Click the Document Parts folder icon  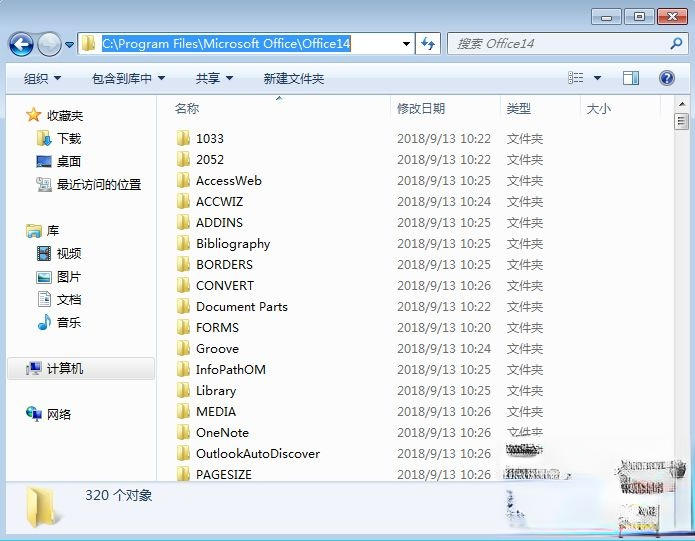coord(183,306)
